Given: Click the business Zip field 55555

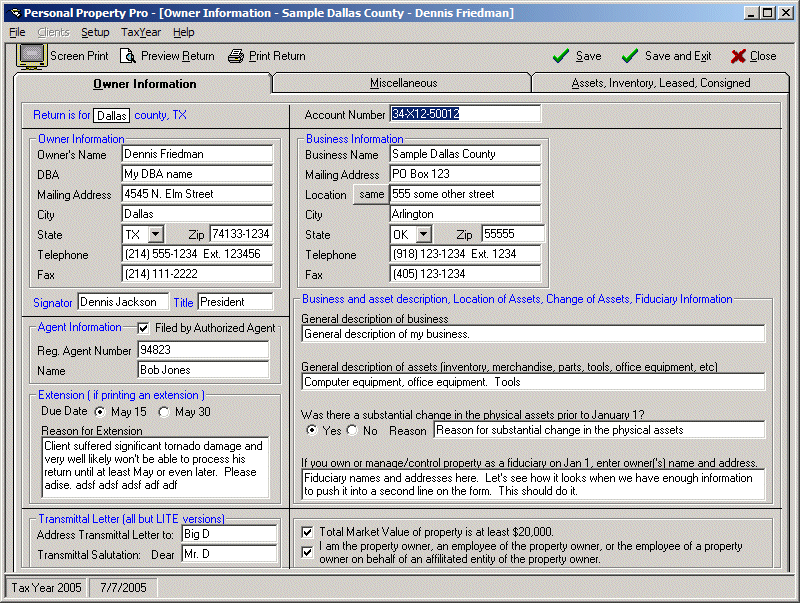Looking at the screenshot, I should pos(513,234).
